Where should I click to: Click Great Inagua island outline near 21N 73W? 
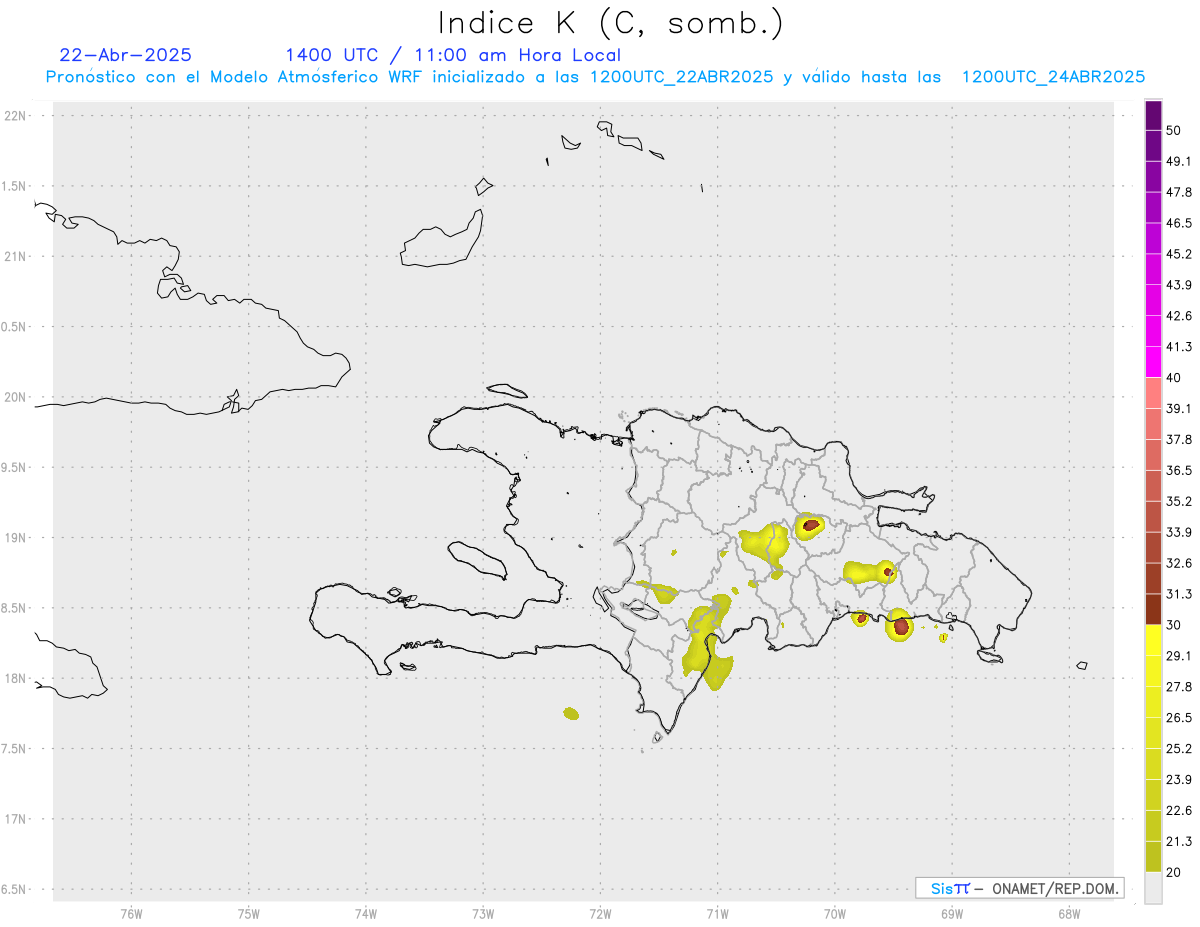444,240
